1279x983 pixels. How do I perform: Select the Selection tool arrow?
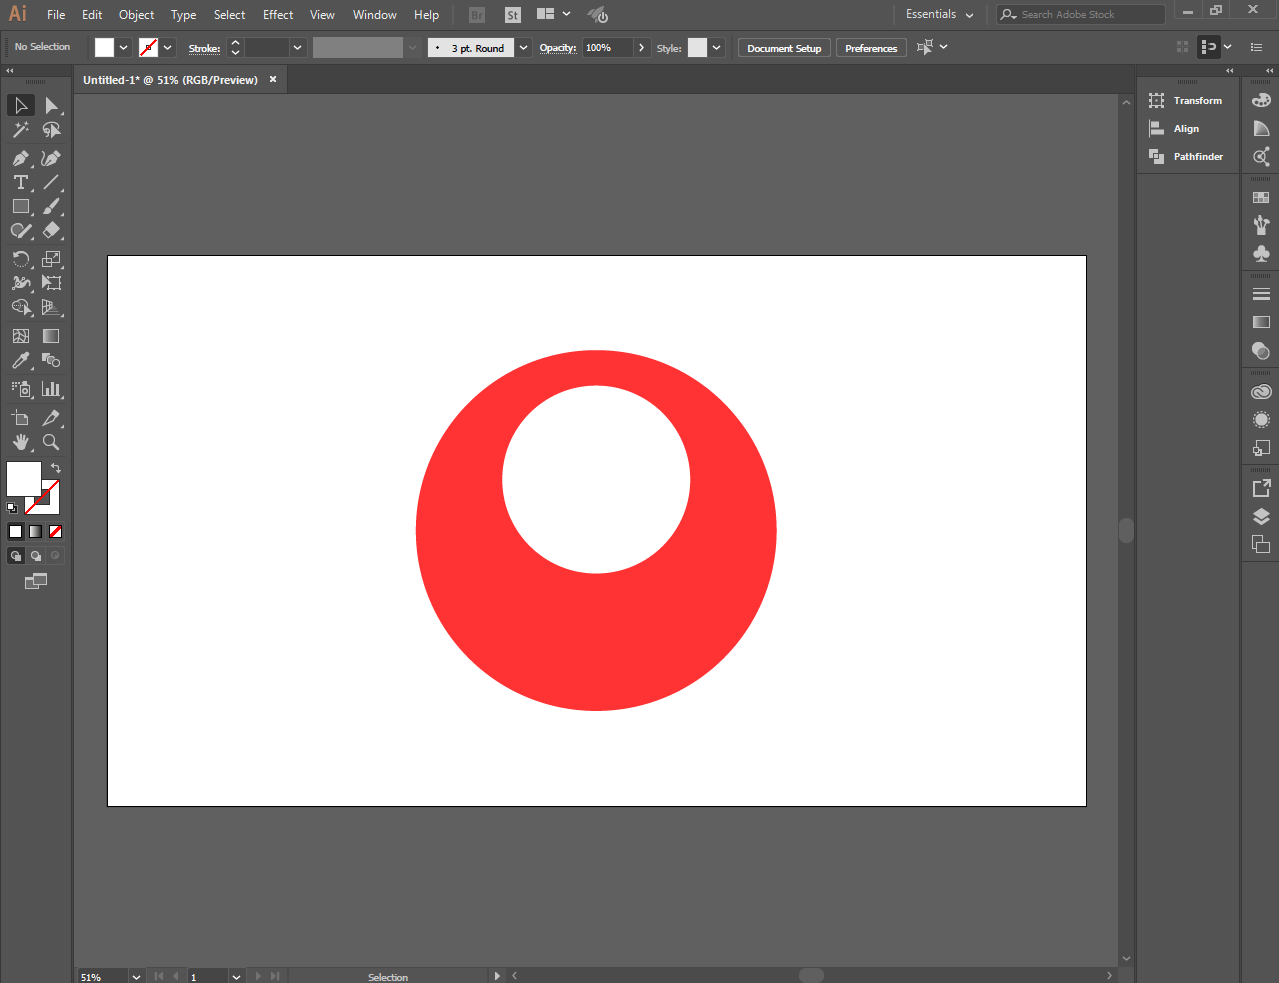point(21,105)
